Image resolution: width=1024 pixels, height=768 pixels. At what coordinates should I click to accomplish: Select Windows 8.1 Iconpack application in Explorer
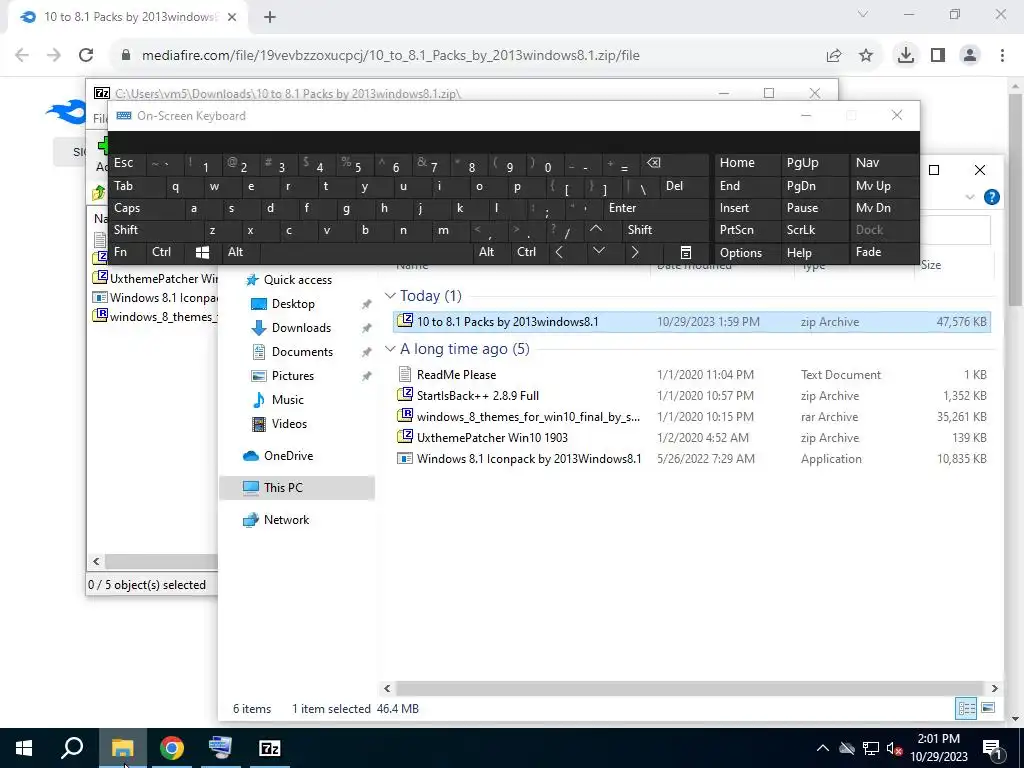tap(692, 458)
